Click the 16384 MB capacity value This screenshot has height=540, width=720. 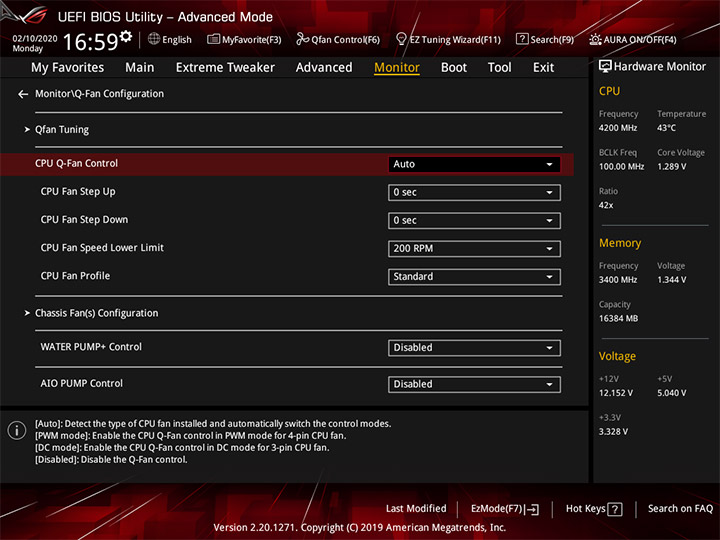pyautogui.click(x=618, y=319)
